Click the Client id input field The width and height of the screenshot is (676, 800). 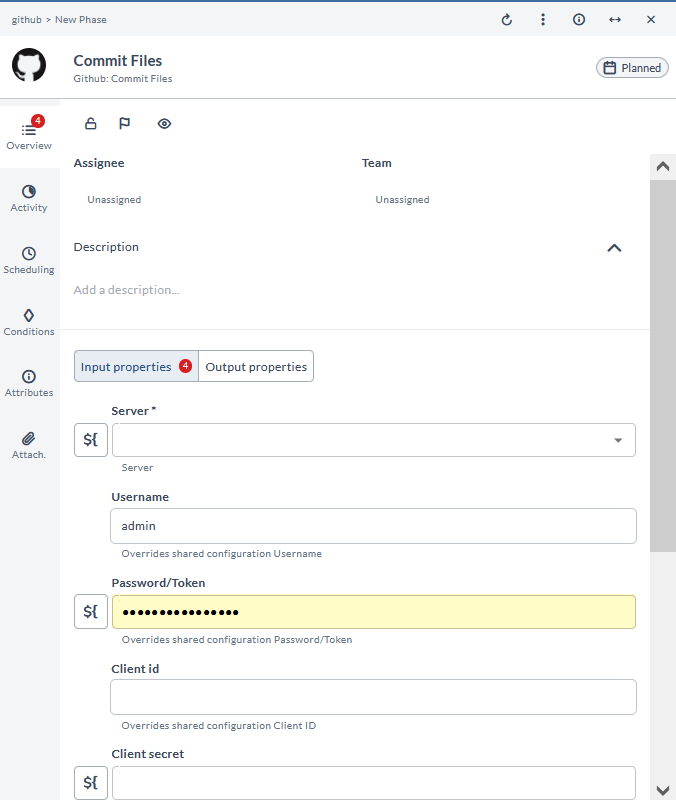[x=373, y=697]
